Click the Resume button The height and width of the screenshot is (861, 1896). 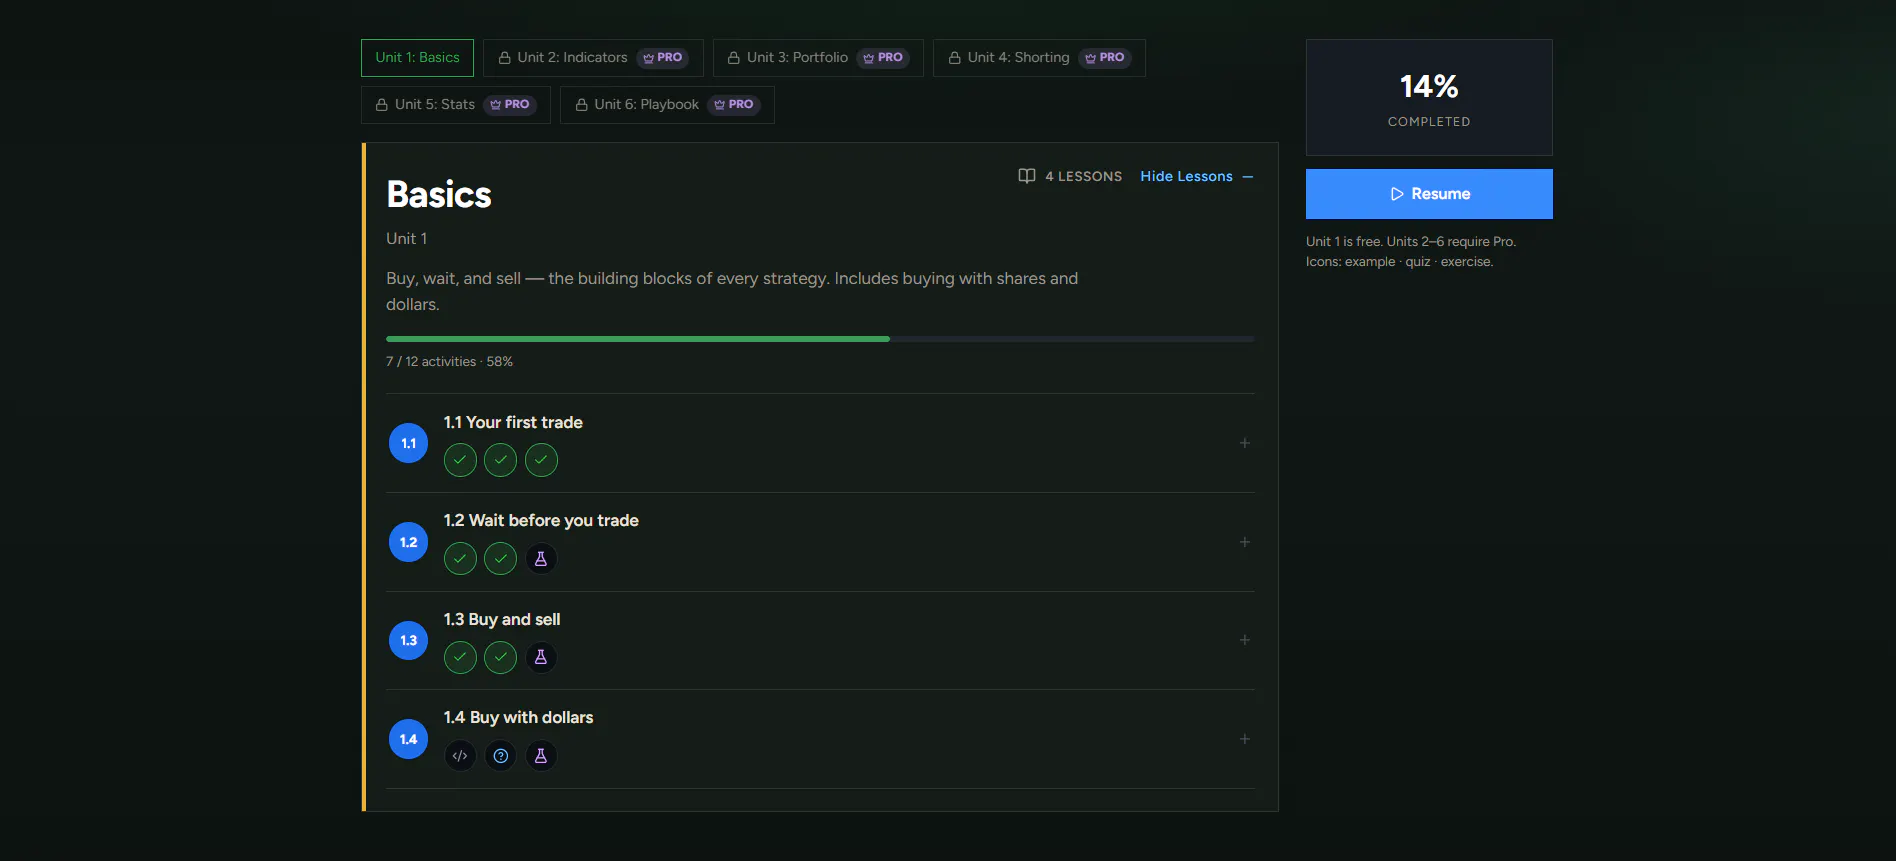point(1429,194)
